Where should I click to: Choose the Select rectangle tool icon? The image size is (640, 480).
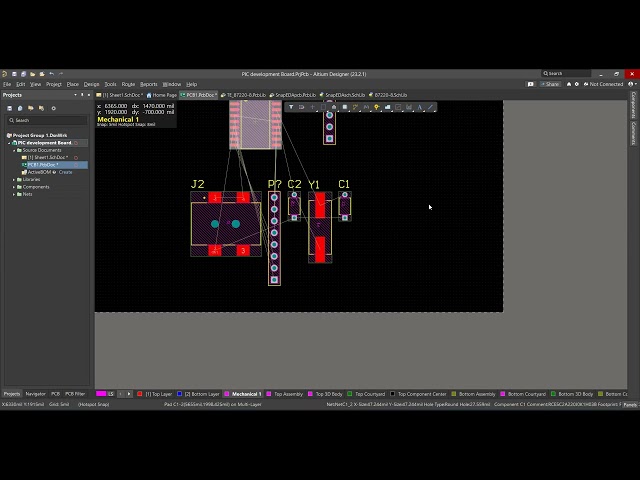(323, 107)
